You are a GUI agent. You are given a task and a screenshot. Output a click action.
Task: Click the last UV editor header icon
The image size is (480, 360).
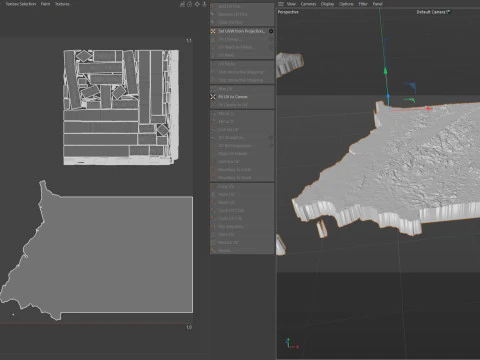coord(204,4)
